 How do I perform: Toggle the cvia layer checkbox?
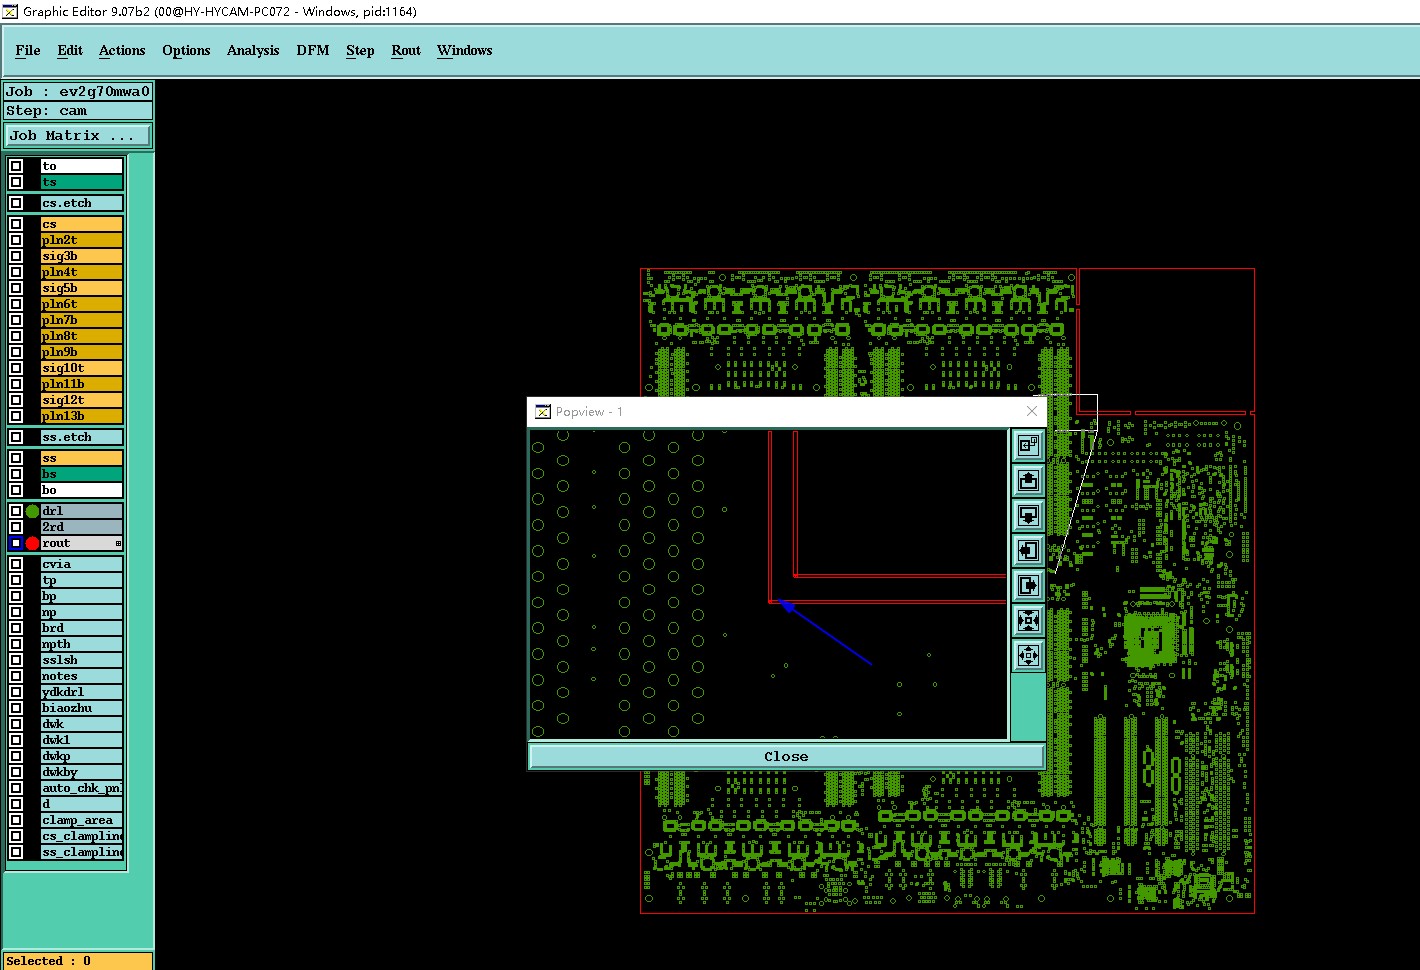coord(16,564)
